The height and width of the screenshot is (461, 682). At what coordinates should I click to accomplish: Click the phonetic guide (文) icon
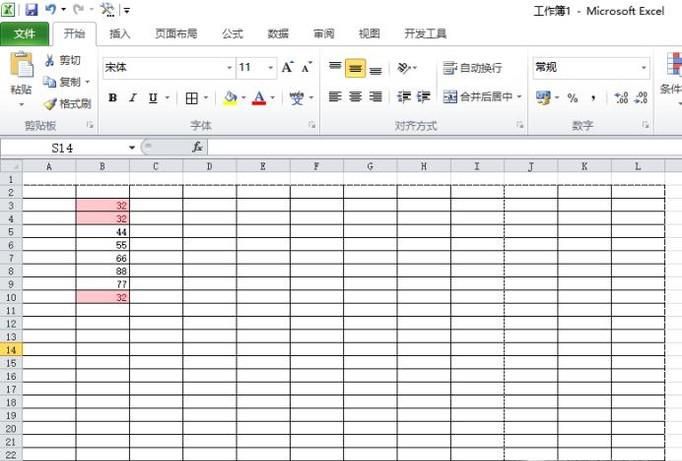pyautogui.click(x=297, y=98)
